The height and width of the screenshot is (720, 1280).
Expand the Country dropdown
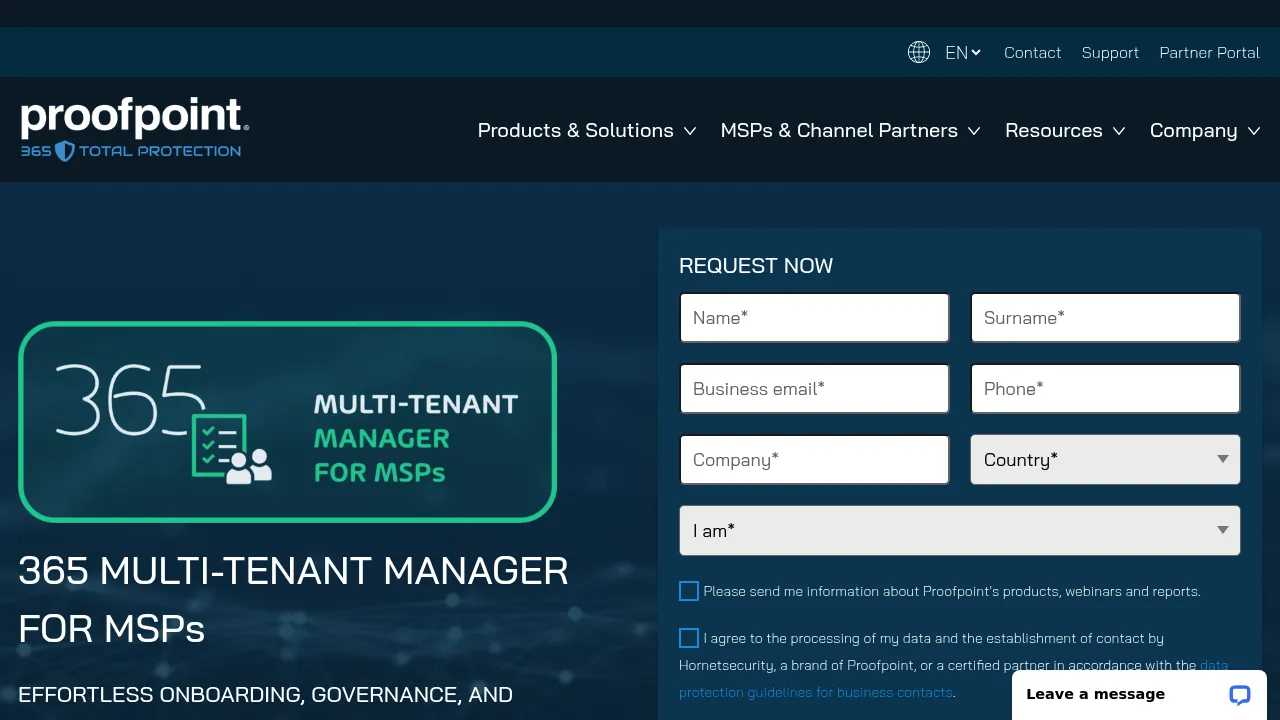1105,460
